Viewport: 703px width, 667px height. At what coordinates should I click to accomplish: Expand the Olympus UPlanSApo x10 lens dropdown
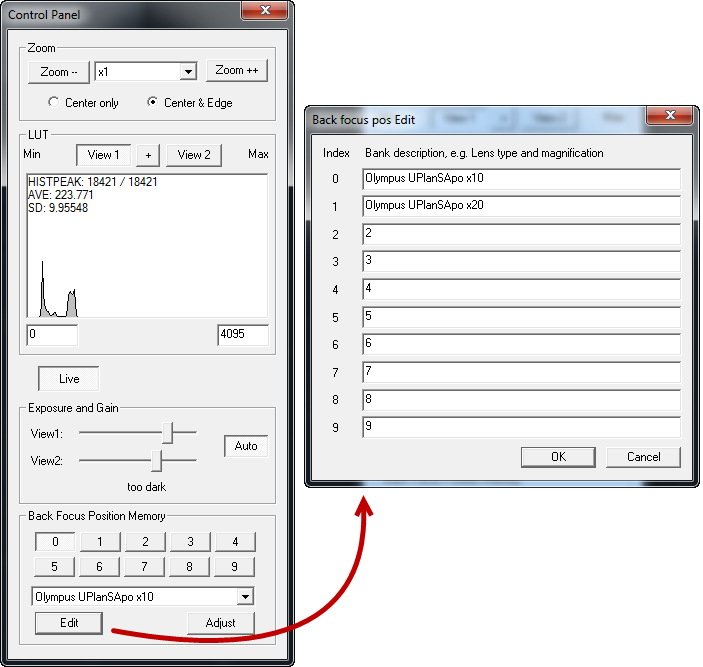pyautogui.click(x=244, y=597)
